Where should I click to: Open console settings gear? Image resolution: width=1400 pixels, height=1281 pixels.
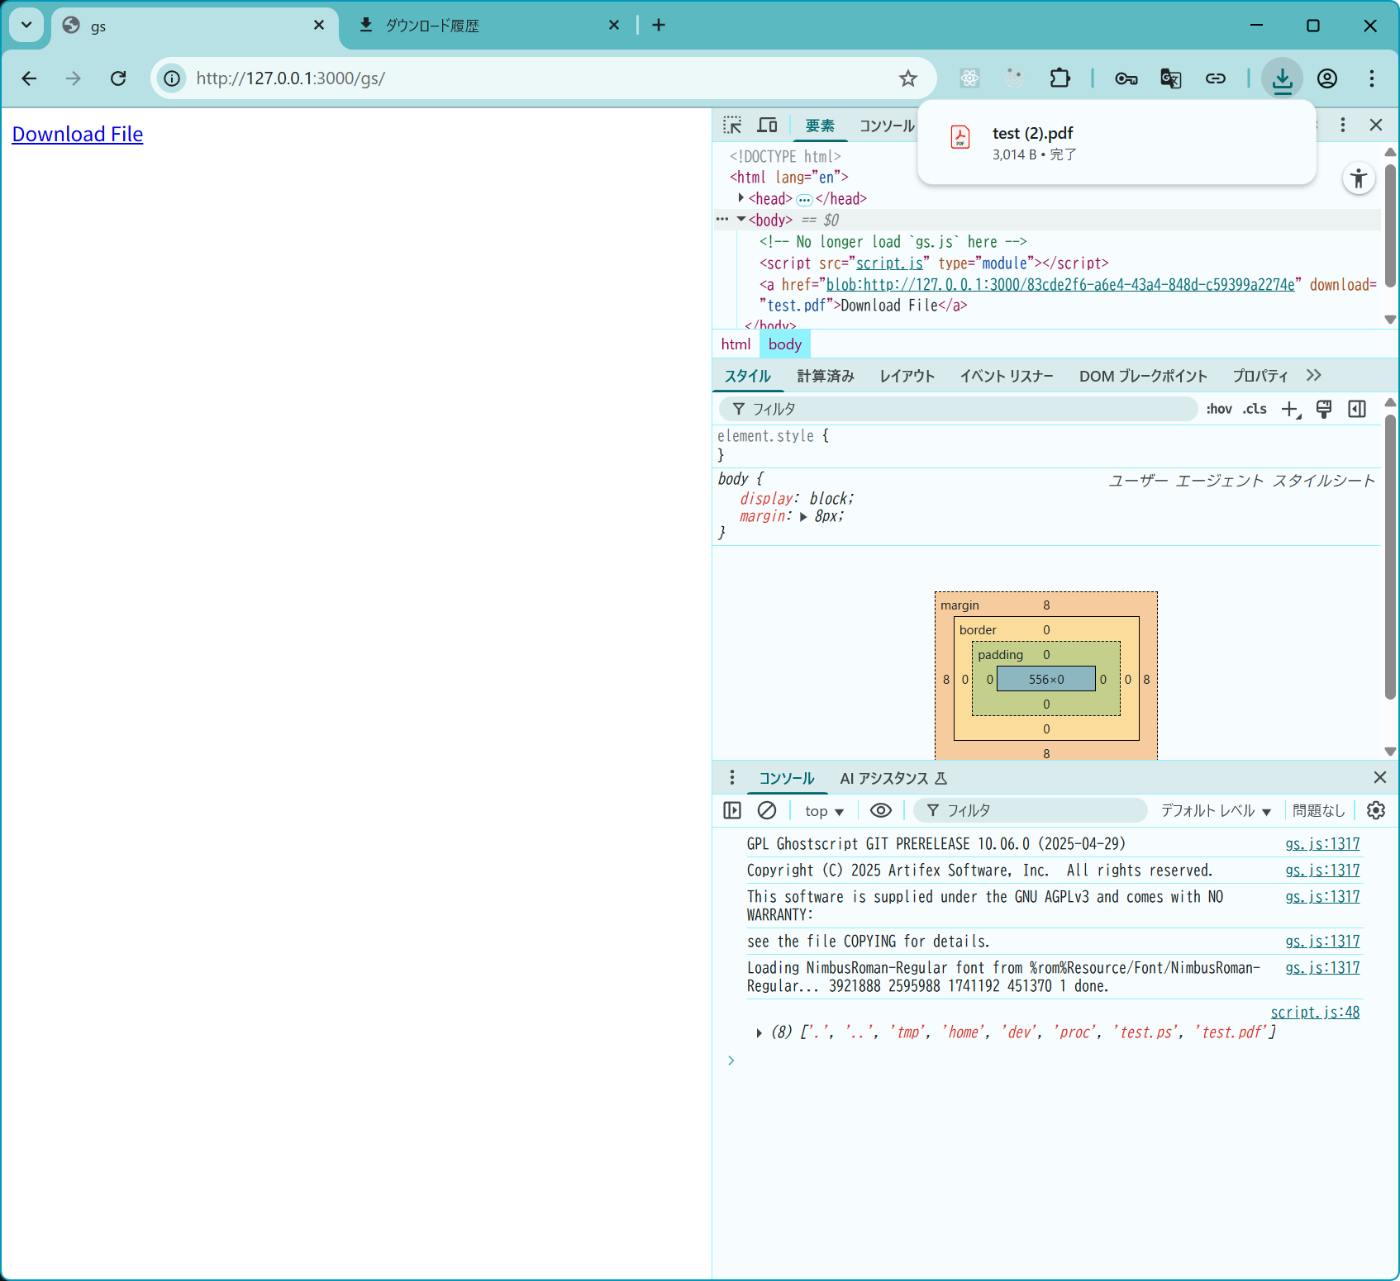pyautogui.click(x=1376, y=810)
